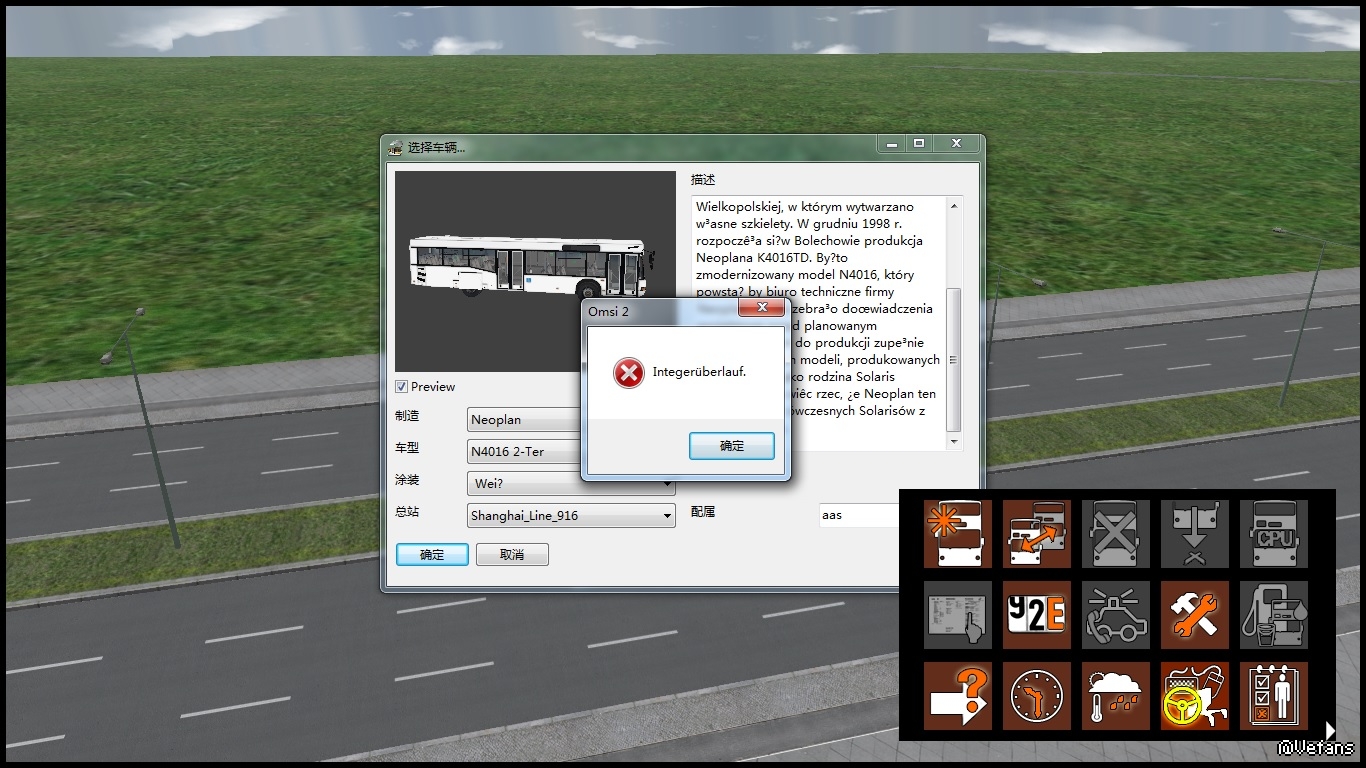Click the description scrollbar down arrow
This screenshot has height=768, width=1366.
coord(954,442)
